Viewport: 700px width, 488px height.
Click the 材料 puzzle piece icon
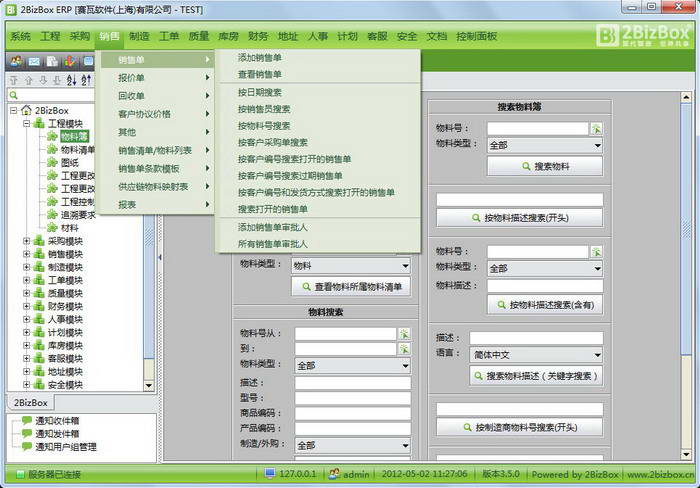pyautogui.click(x=52, y=228)
